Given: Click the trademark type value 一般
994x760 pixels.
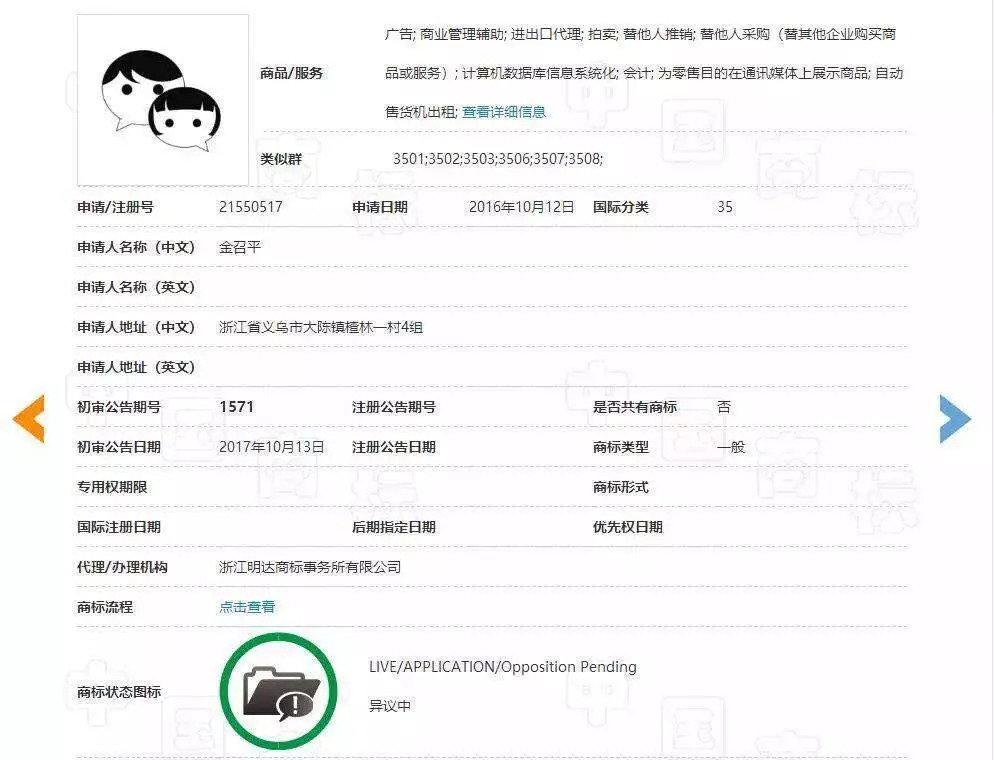Looking at the screenshot, I should [x=731, y=447].
